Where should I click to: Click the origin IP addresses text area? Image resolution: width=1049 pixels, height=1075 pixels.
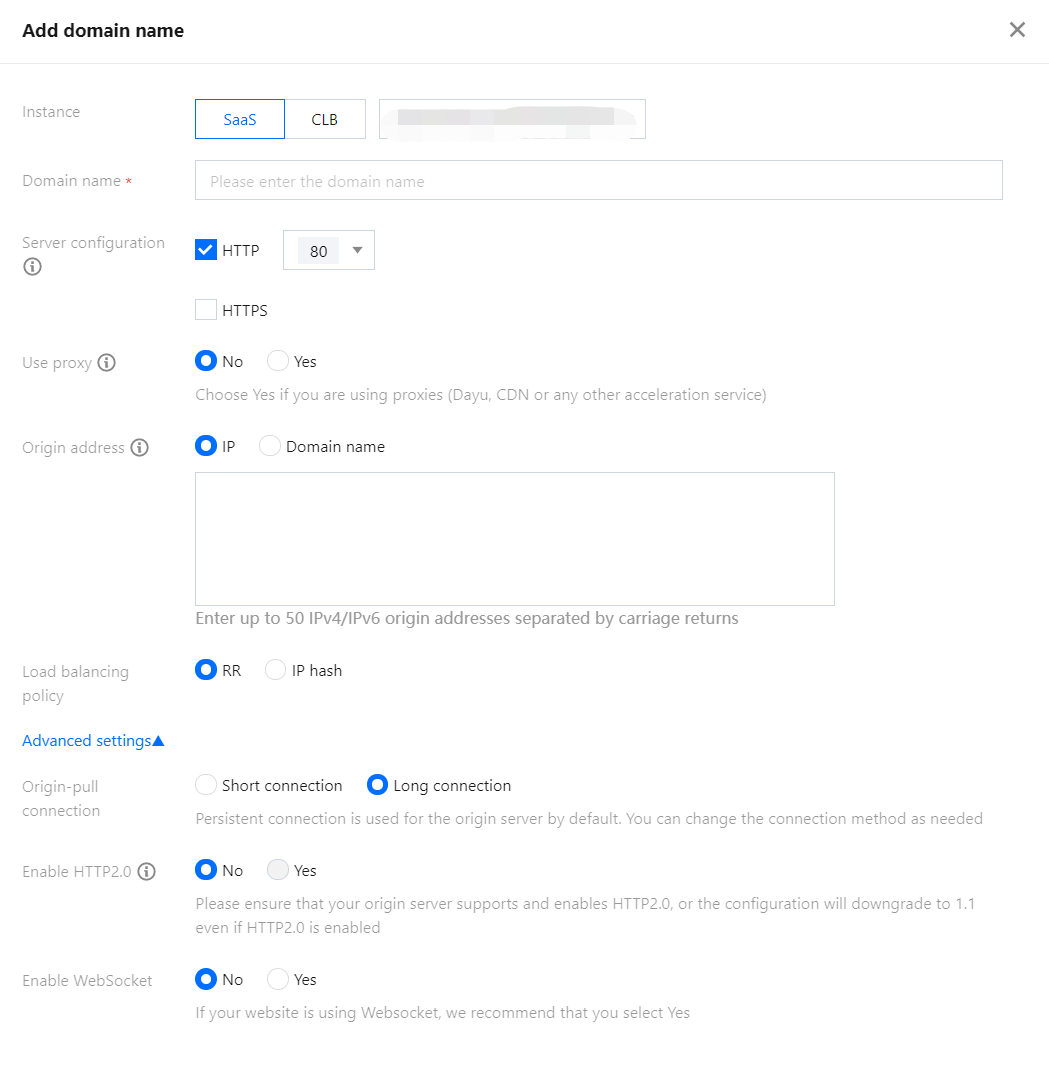pos(514,538)
